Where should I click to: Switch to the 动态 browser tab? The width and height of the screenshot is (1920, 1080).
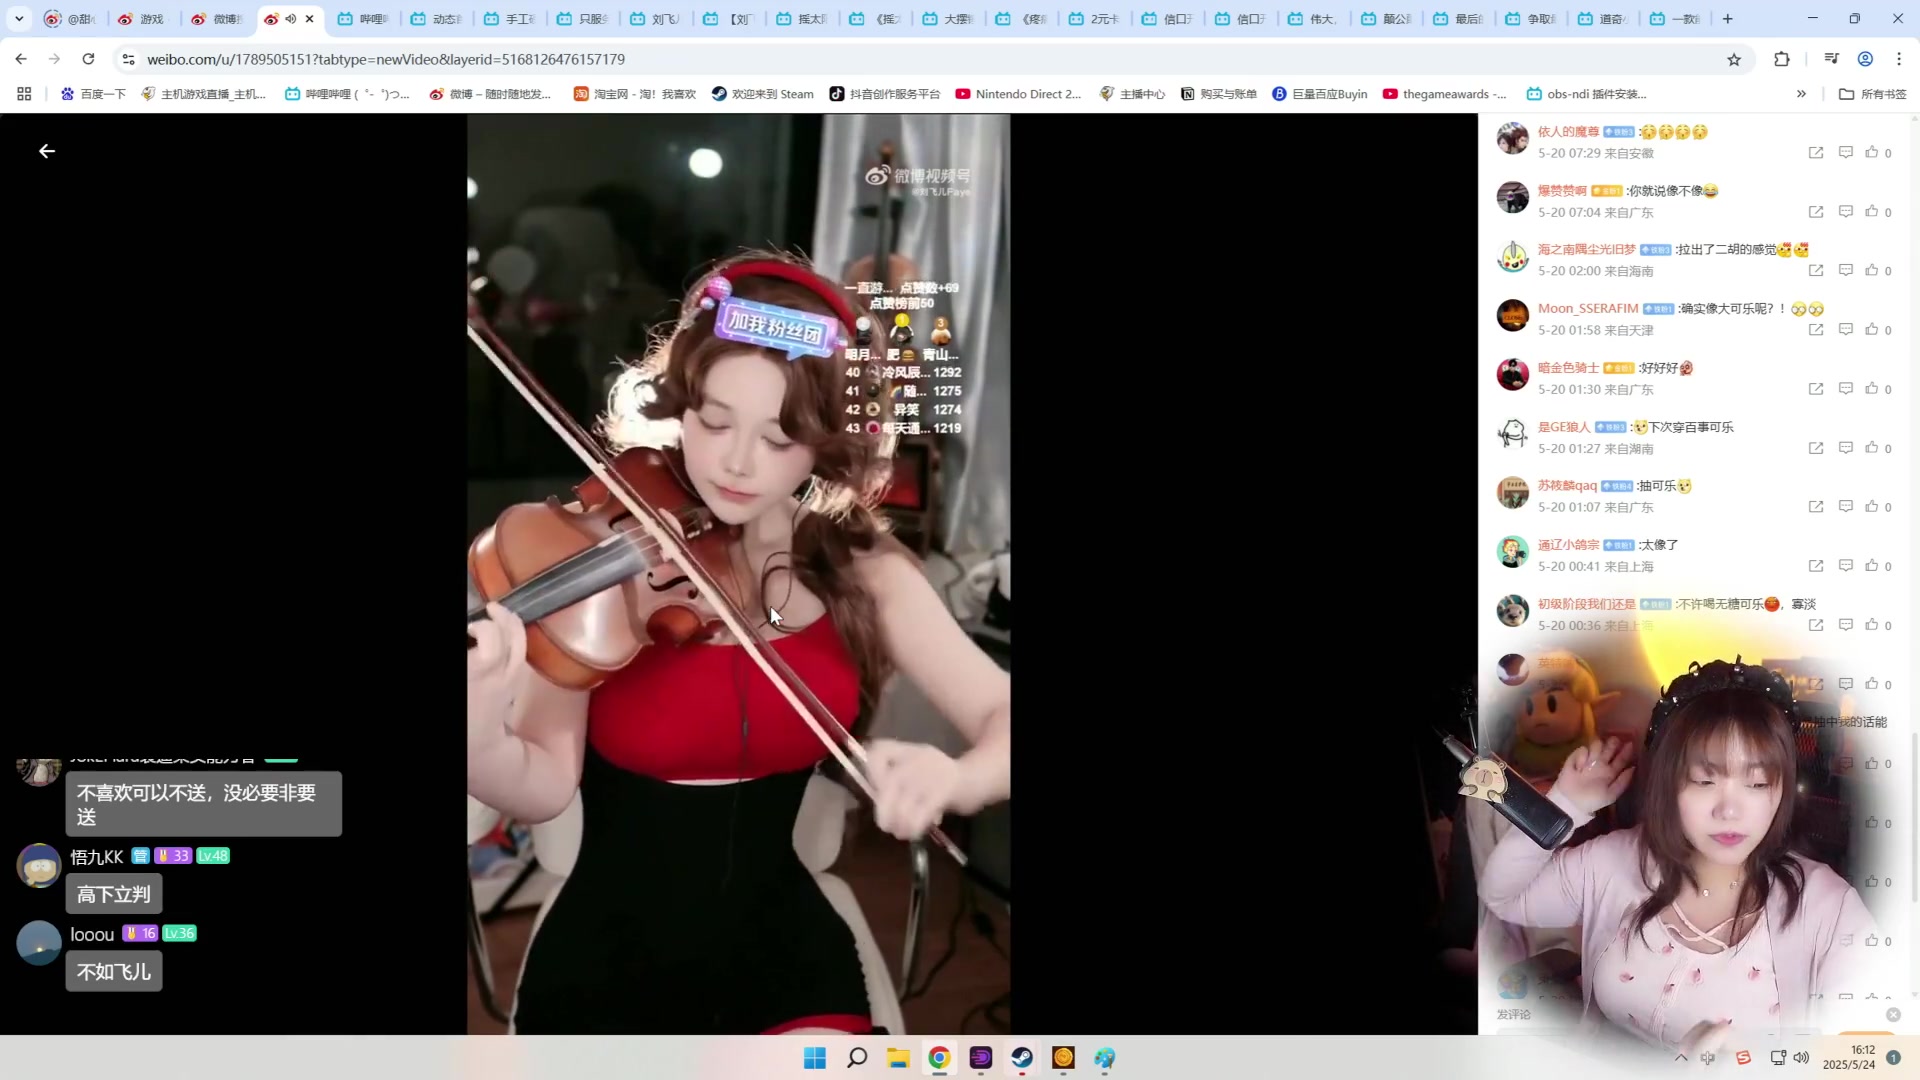pyautogui.click(x=437, y=19)
